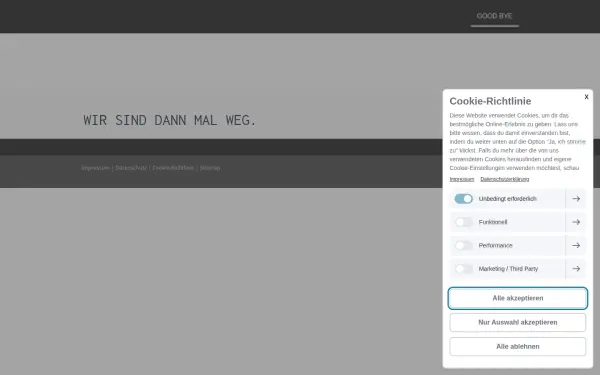Open the footer Cookie-Richtlinie link
The image size is (600, 375).
(x=173, y=168)
